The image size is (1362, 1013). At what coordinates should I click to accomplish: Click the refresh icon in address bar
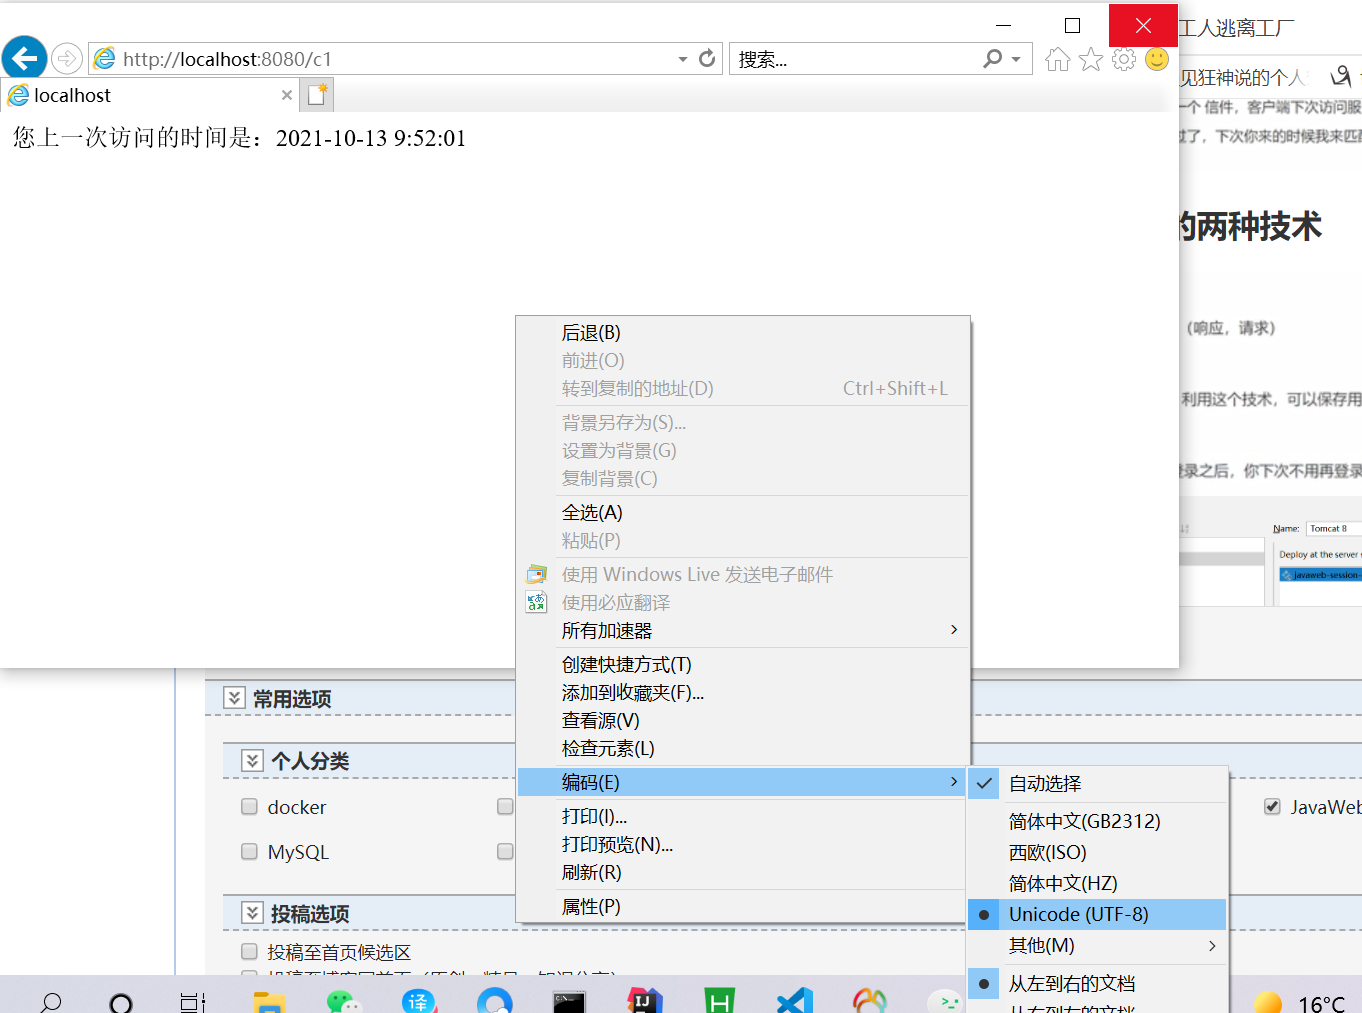tap(707, 59)
